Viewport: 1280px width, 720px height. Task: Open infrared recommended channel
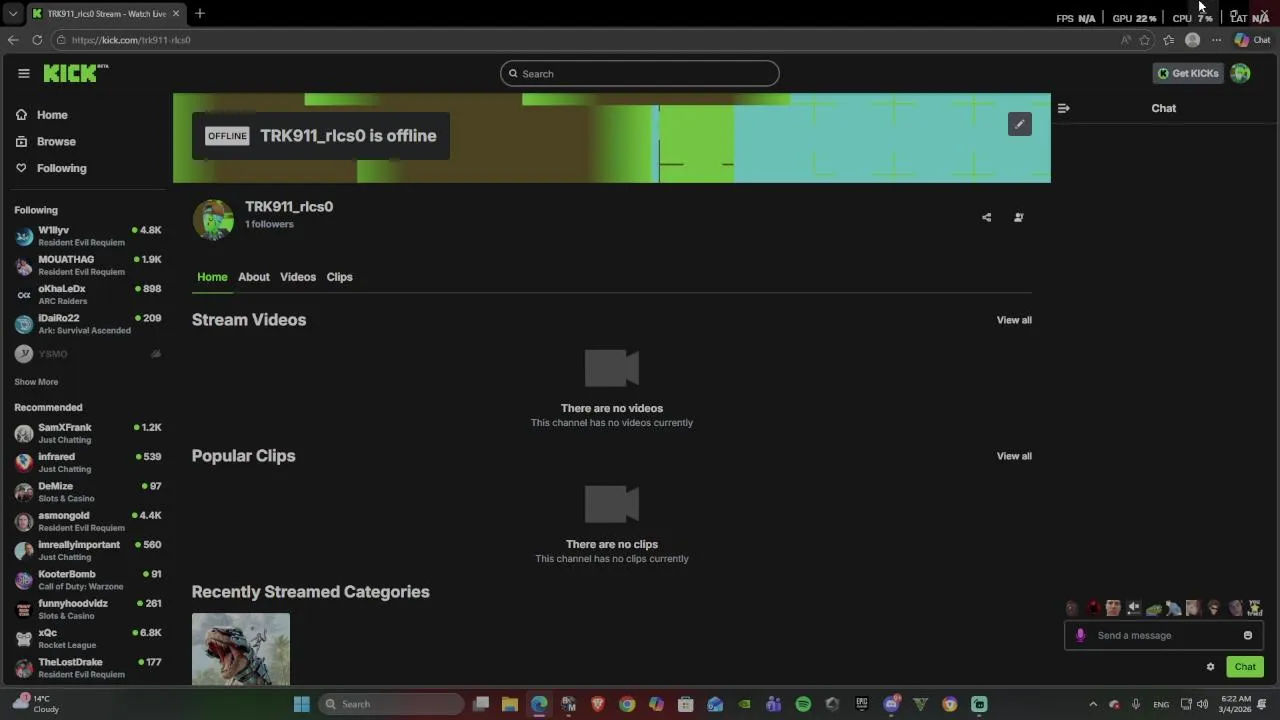[88, 462]
